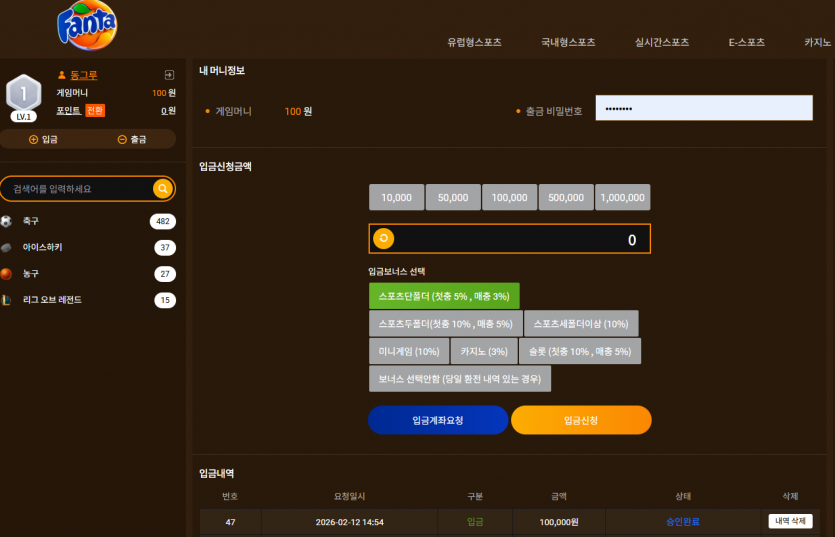Image resolution: width=835 pixels, height=537 pixels.
Task: Select the 리그 오브 레전드 icon
Action: point(6,300)
